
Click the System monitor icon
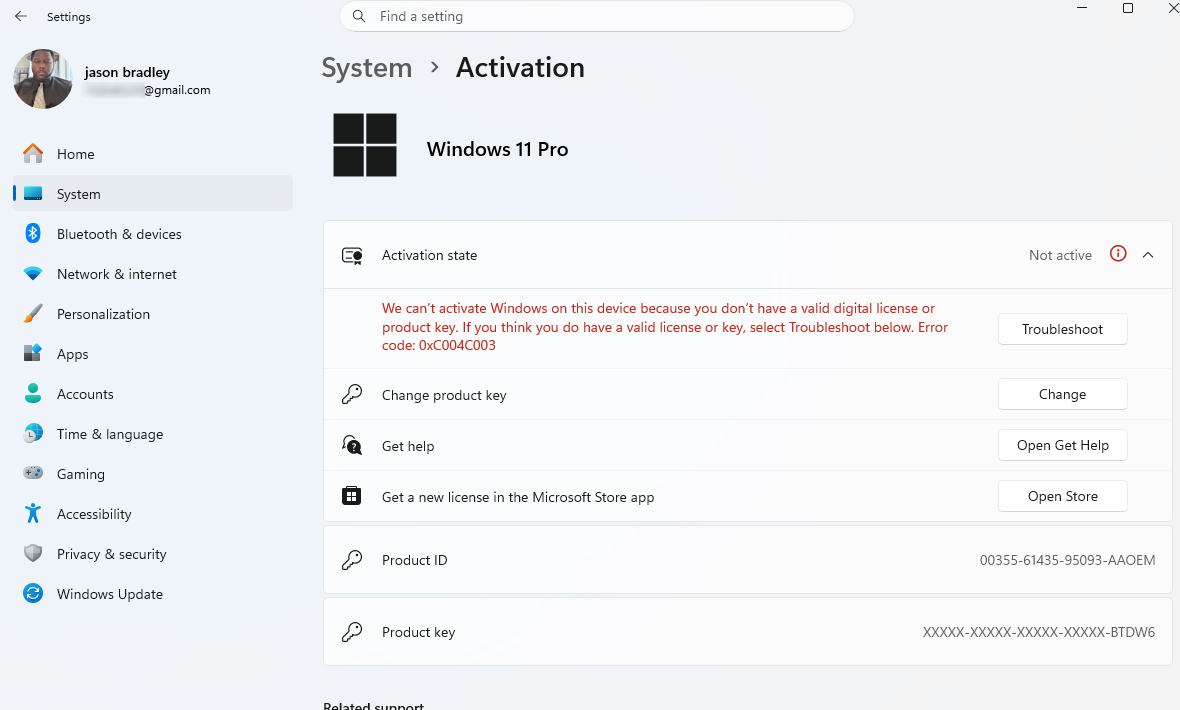33,193
